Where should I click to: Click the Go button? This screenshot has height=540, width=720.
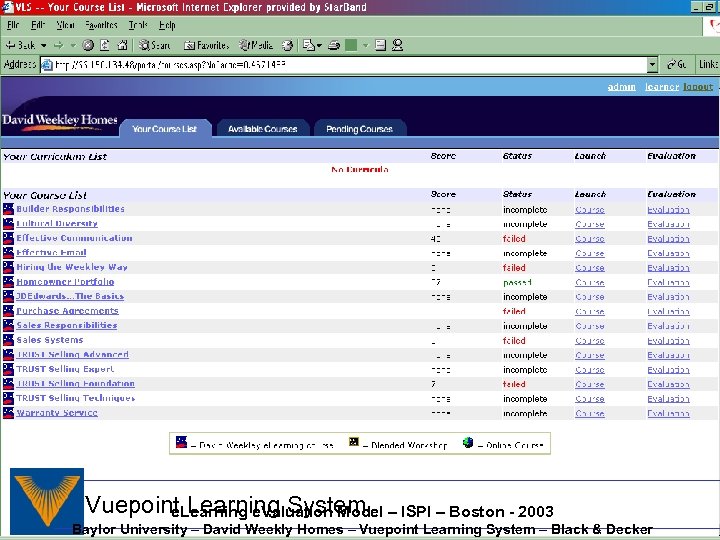click(x=676, y=65)
